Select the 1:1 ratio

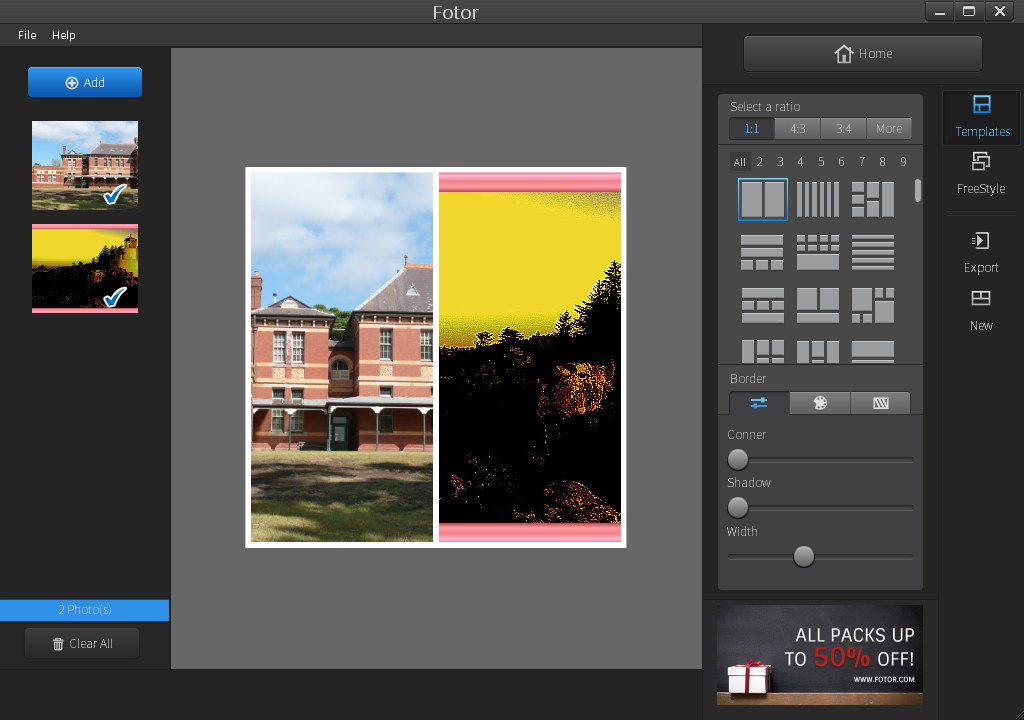tap(752, 129)
